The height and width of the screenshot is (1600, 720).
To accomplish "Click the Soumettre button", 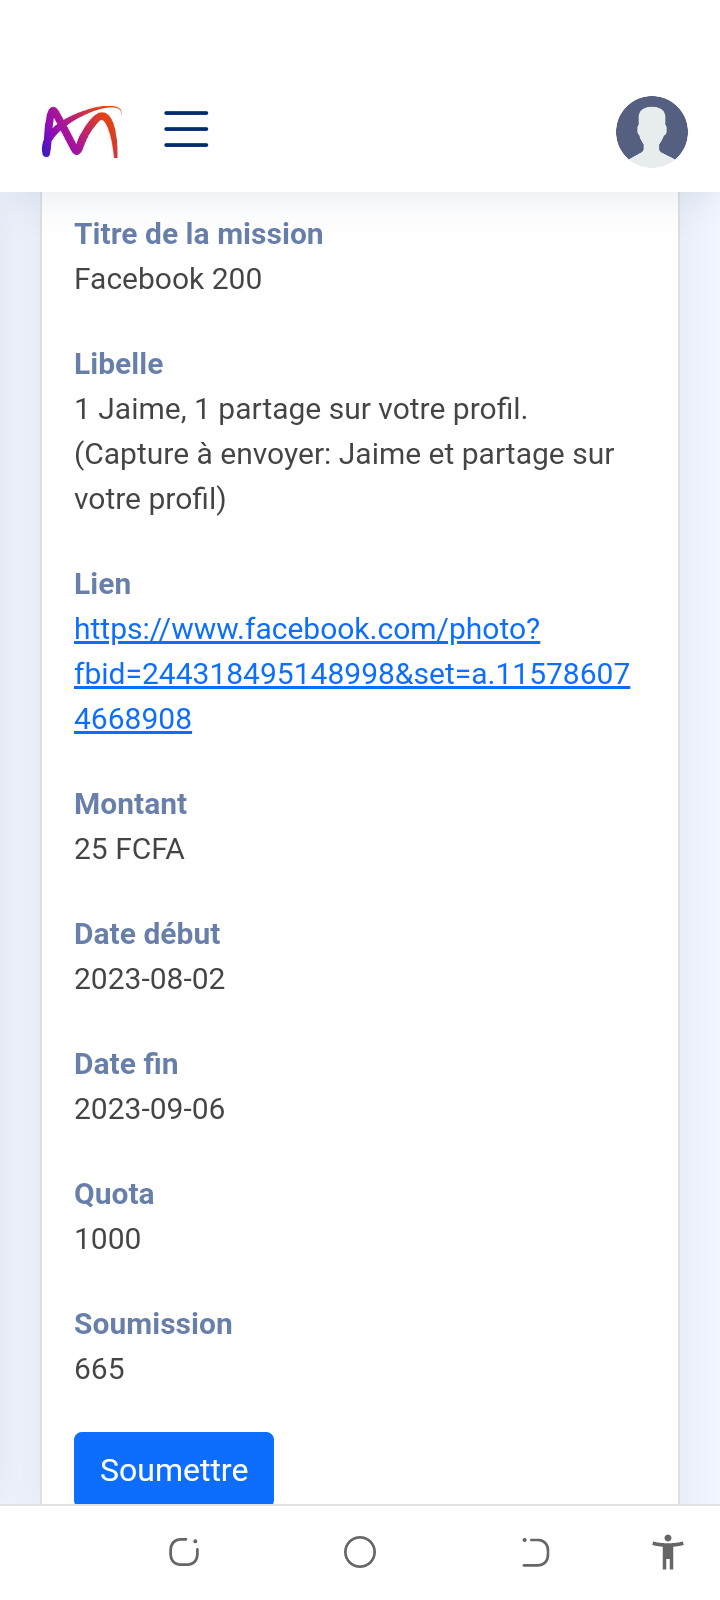I will (x=174, y=1469).
